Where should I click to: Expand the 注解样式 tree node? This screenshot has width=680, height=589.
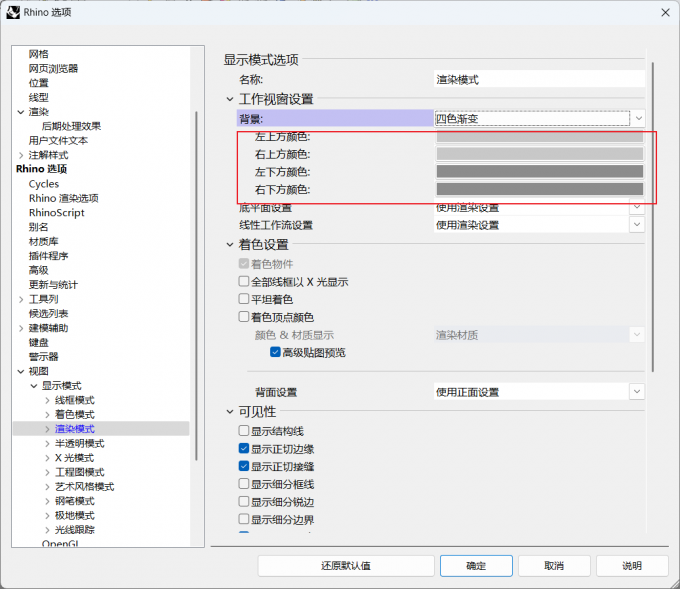click(x=21, y=155)
